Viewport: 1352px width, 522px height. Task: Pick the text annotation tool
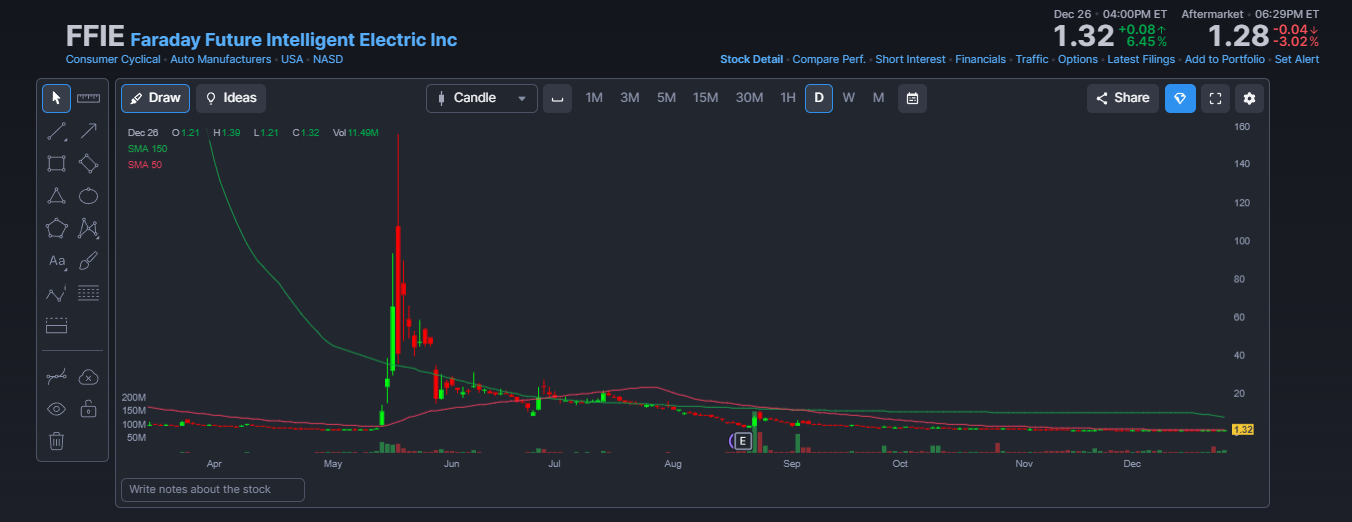click(x=57, y=261)
